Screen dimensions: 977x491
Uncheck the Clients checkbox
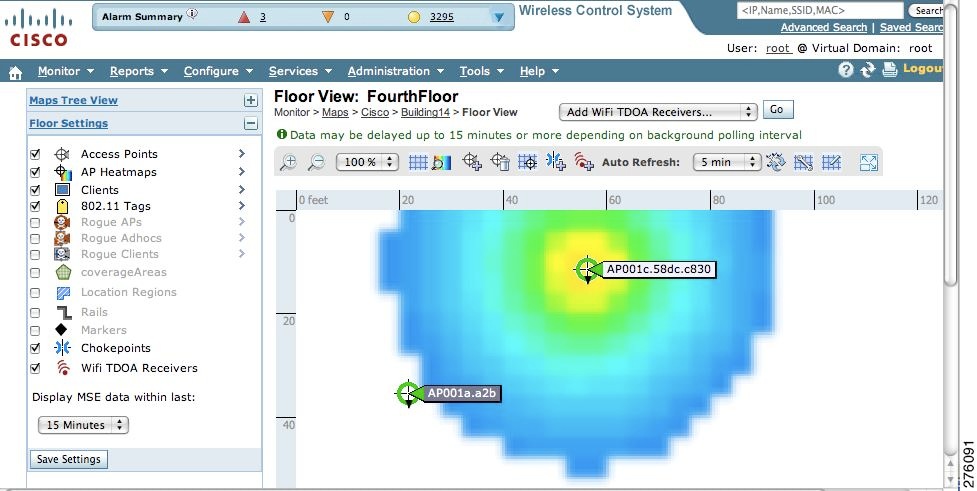(x=35, y=190)
